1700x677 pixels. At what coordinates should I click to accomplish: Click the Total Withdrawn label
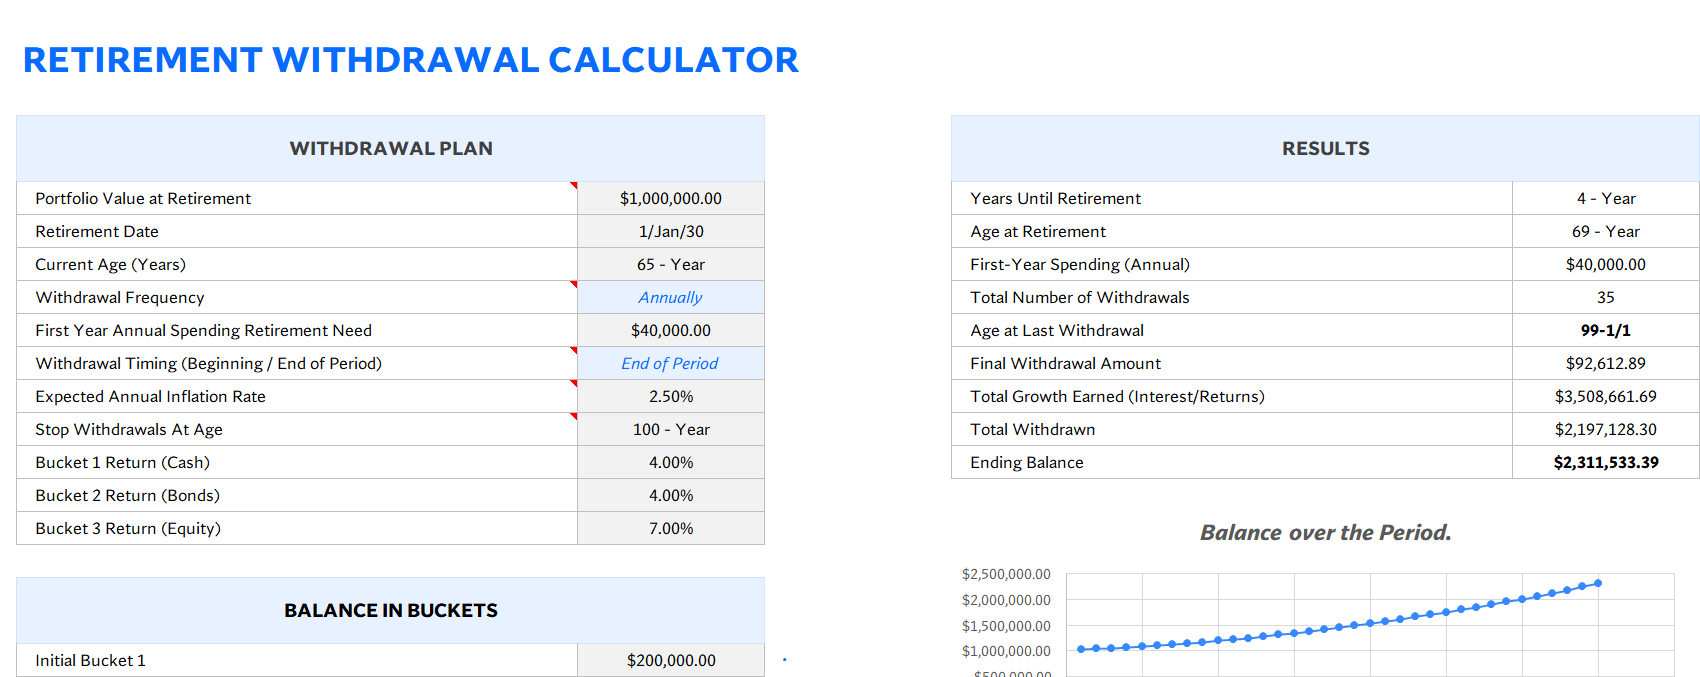coord(1033,429)
